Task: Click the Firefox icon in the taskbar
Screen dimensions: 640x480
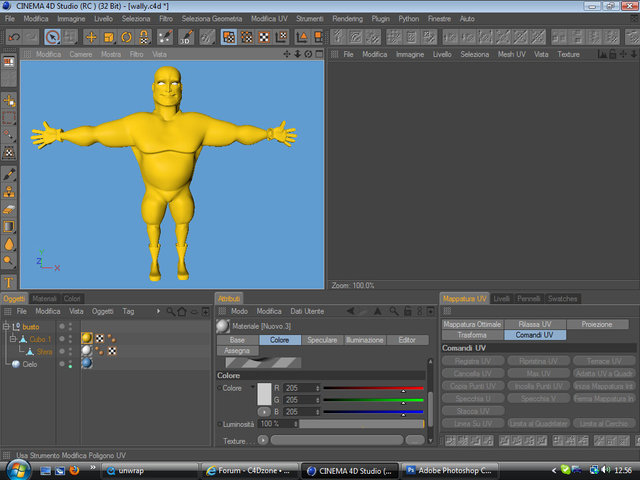Action: coord(74,469)
